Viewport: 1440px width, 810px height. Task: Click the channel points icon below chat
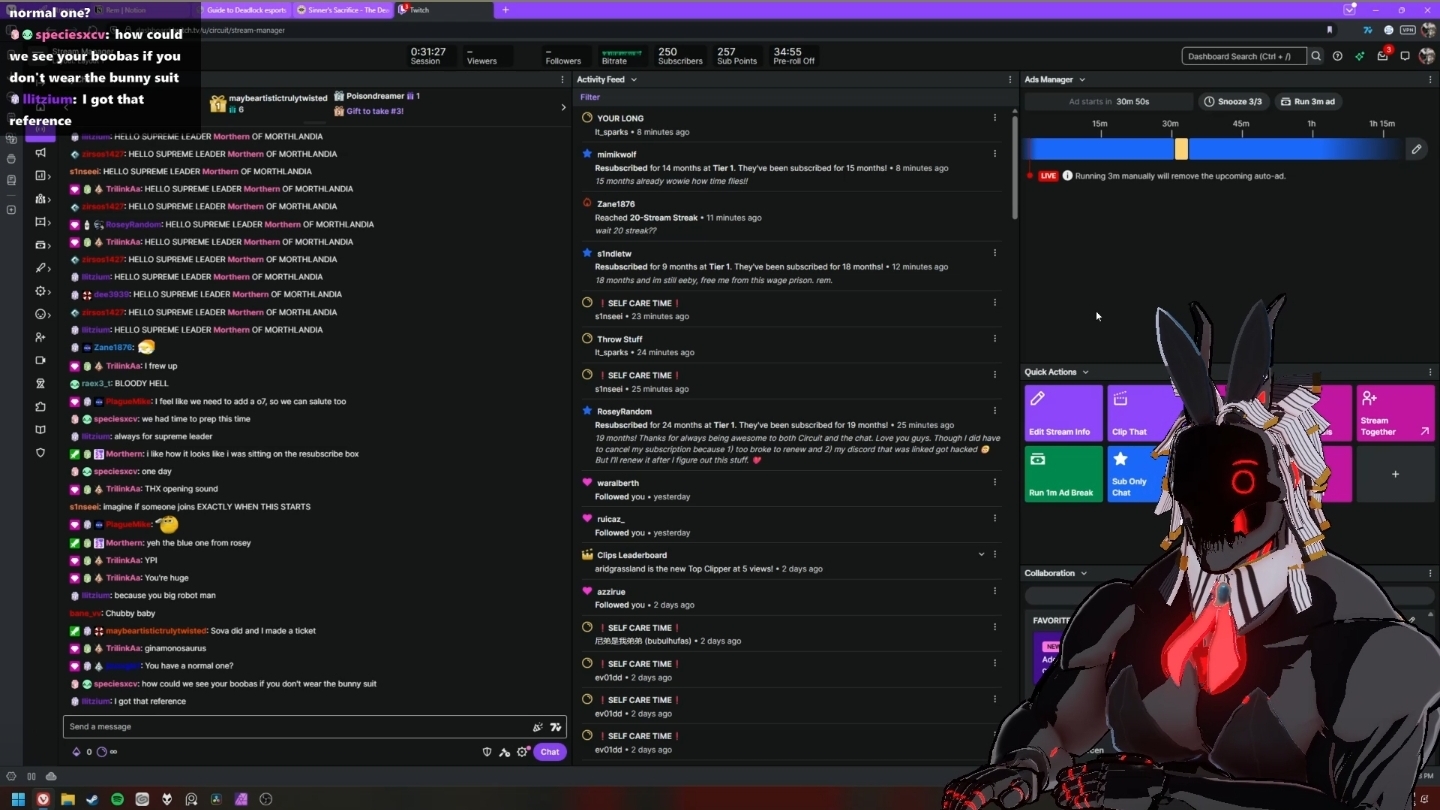click(x=102, y=752)
